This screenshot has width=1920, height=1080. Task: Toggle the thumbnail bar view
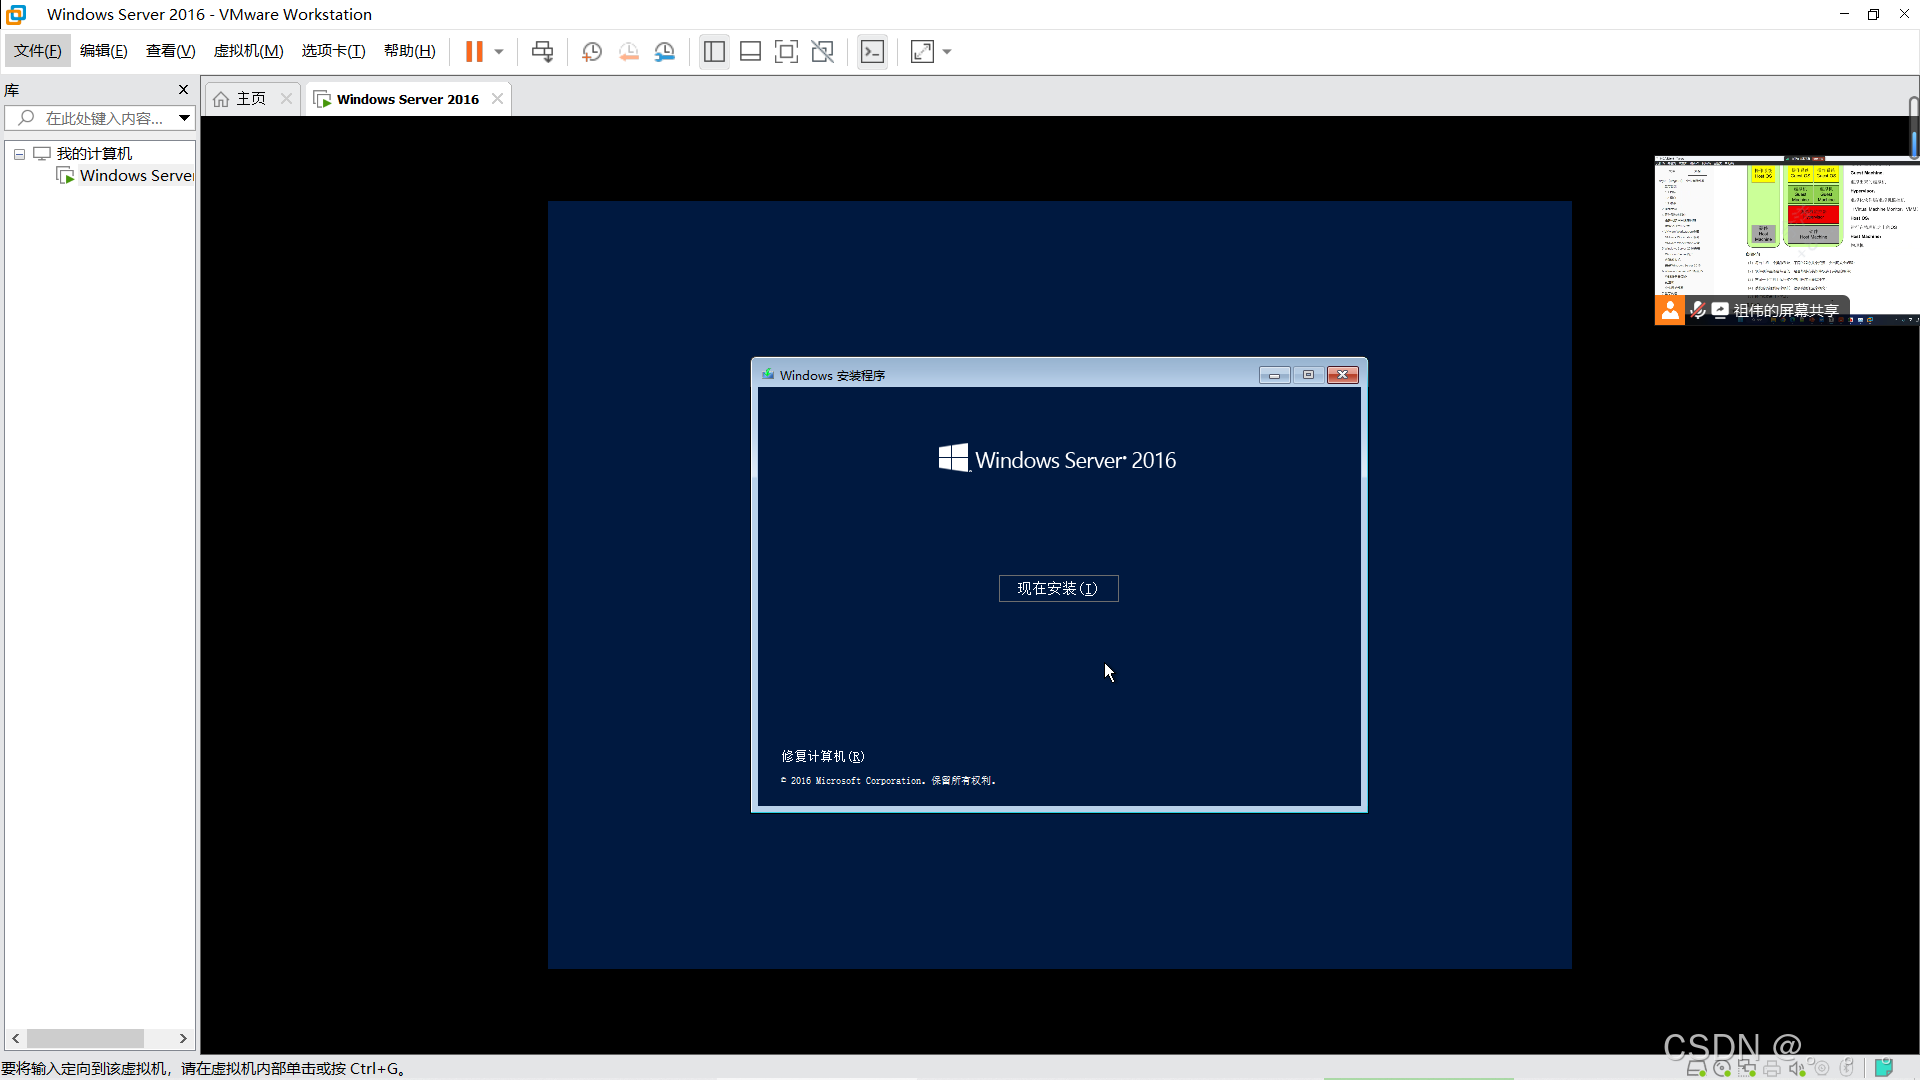click(750, 52)
